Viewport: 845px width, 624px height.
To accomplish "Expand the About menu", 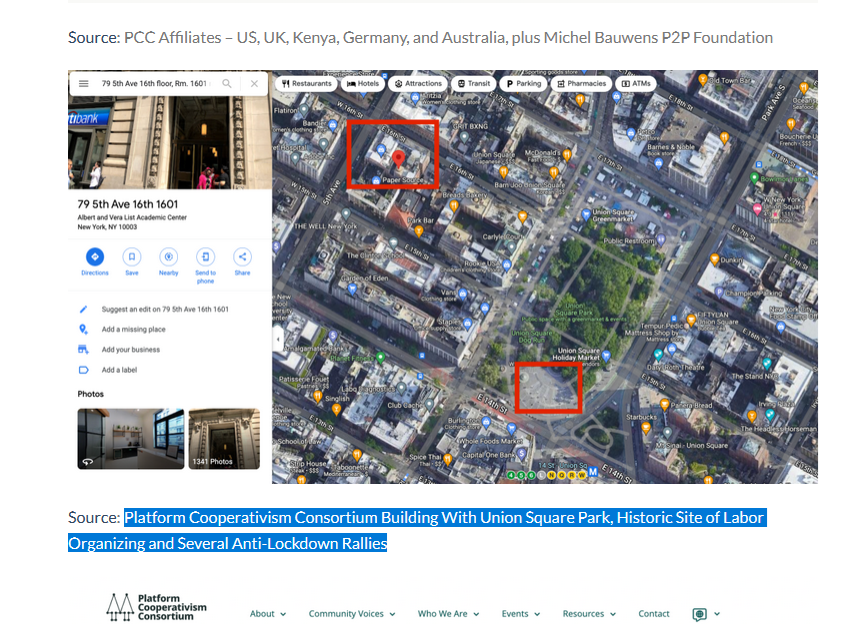I will point(268,614).
